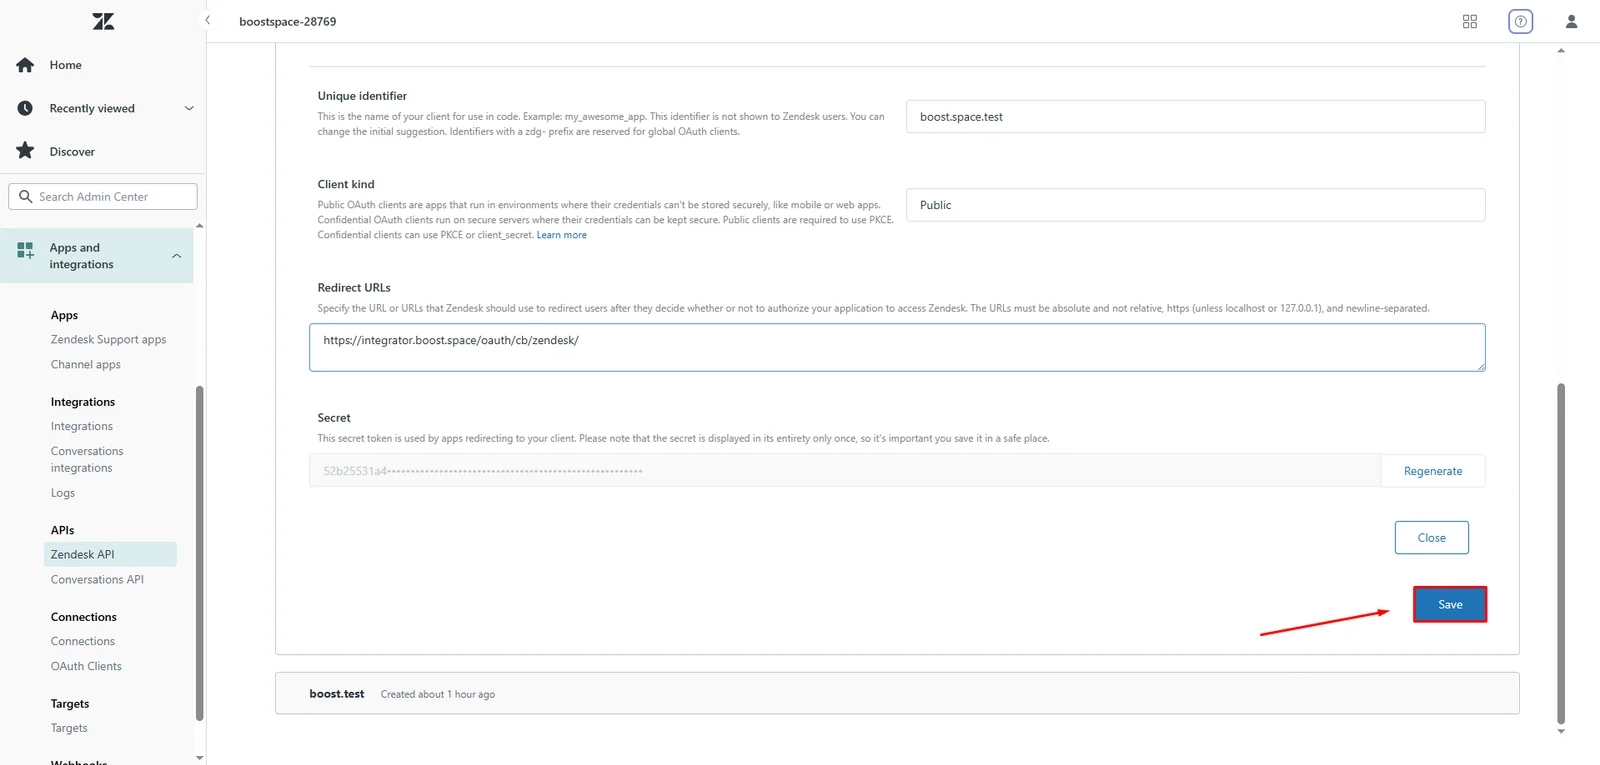Open the help question mark icon
The image size is (1600, 765).
click(1520, 21)
